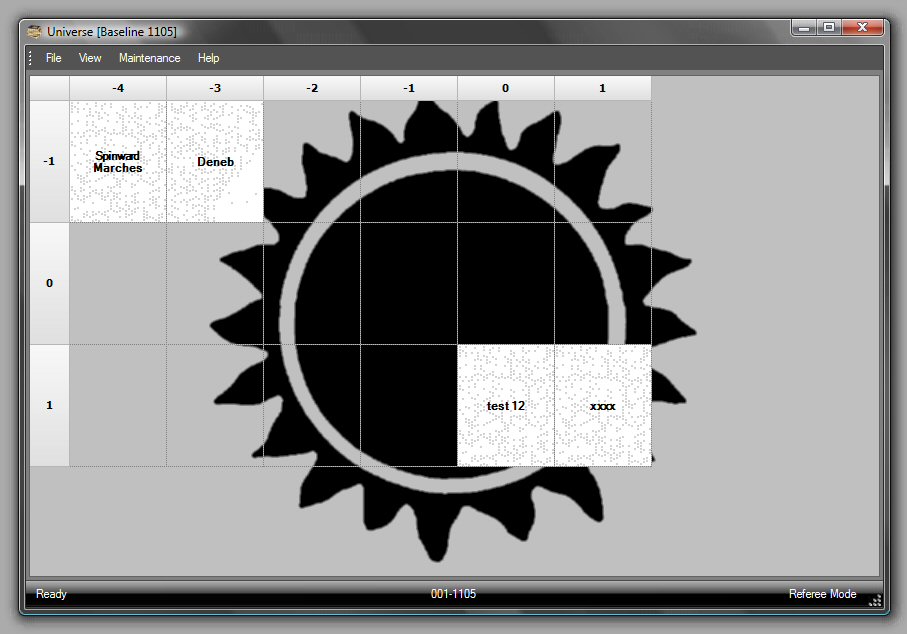Image resolution: width=907 pixels, height=634 pixels.
Task: Open the Maintenance menu
Action: pos(149,58)
